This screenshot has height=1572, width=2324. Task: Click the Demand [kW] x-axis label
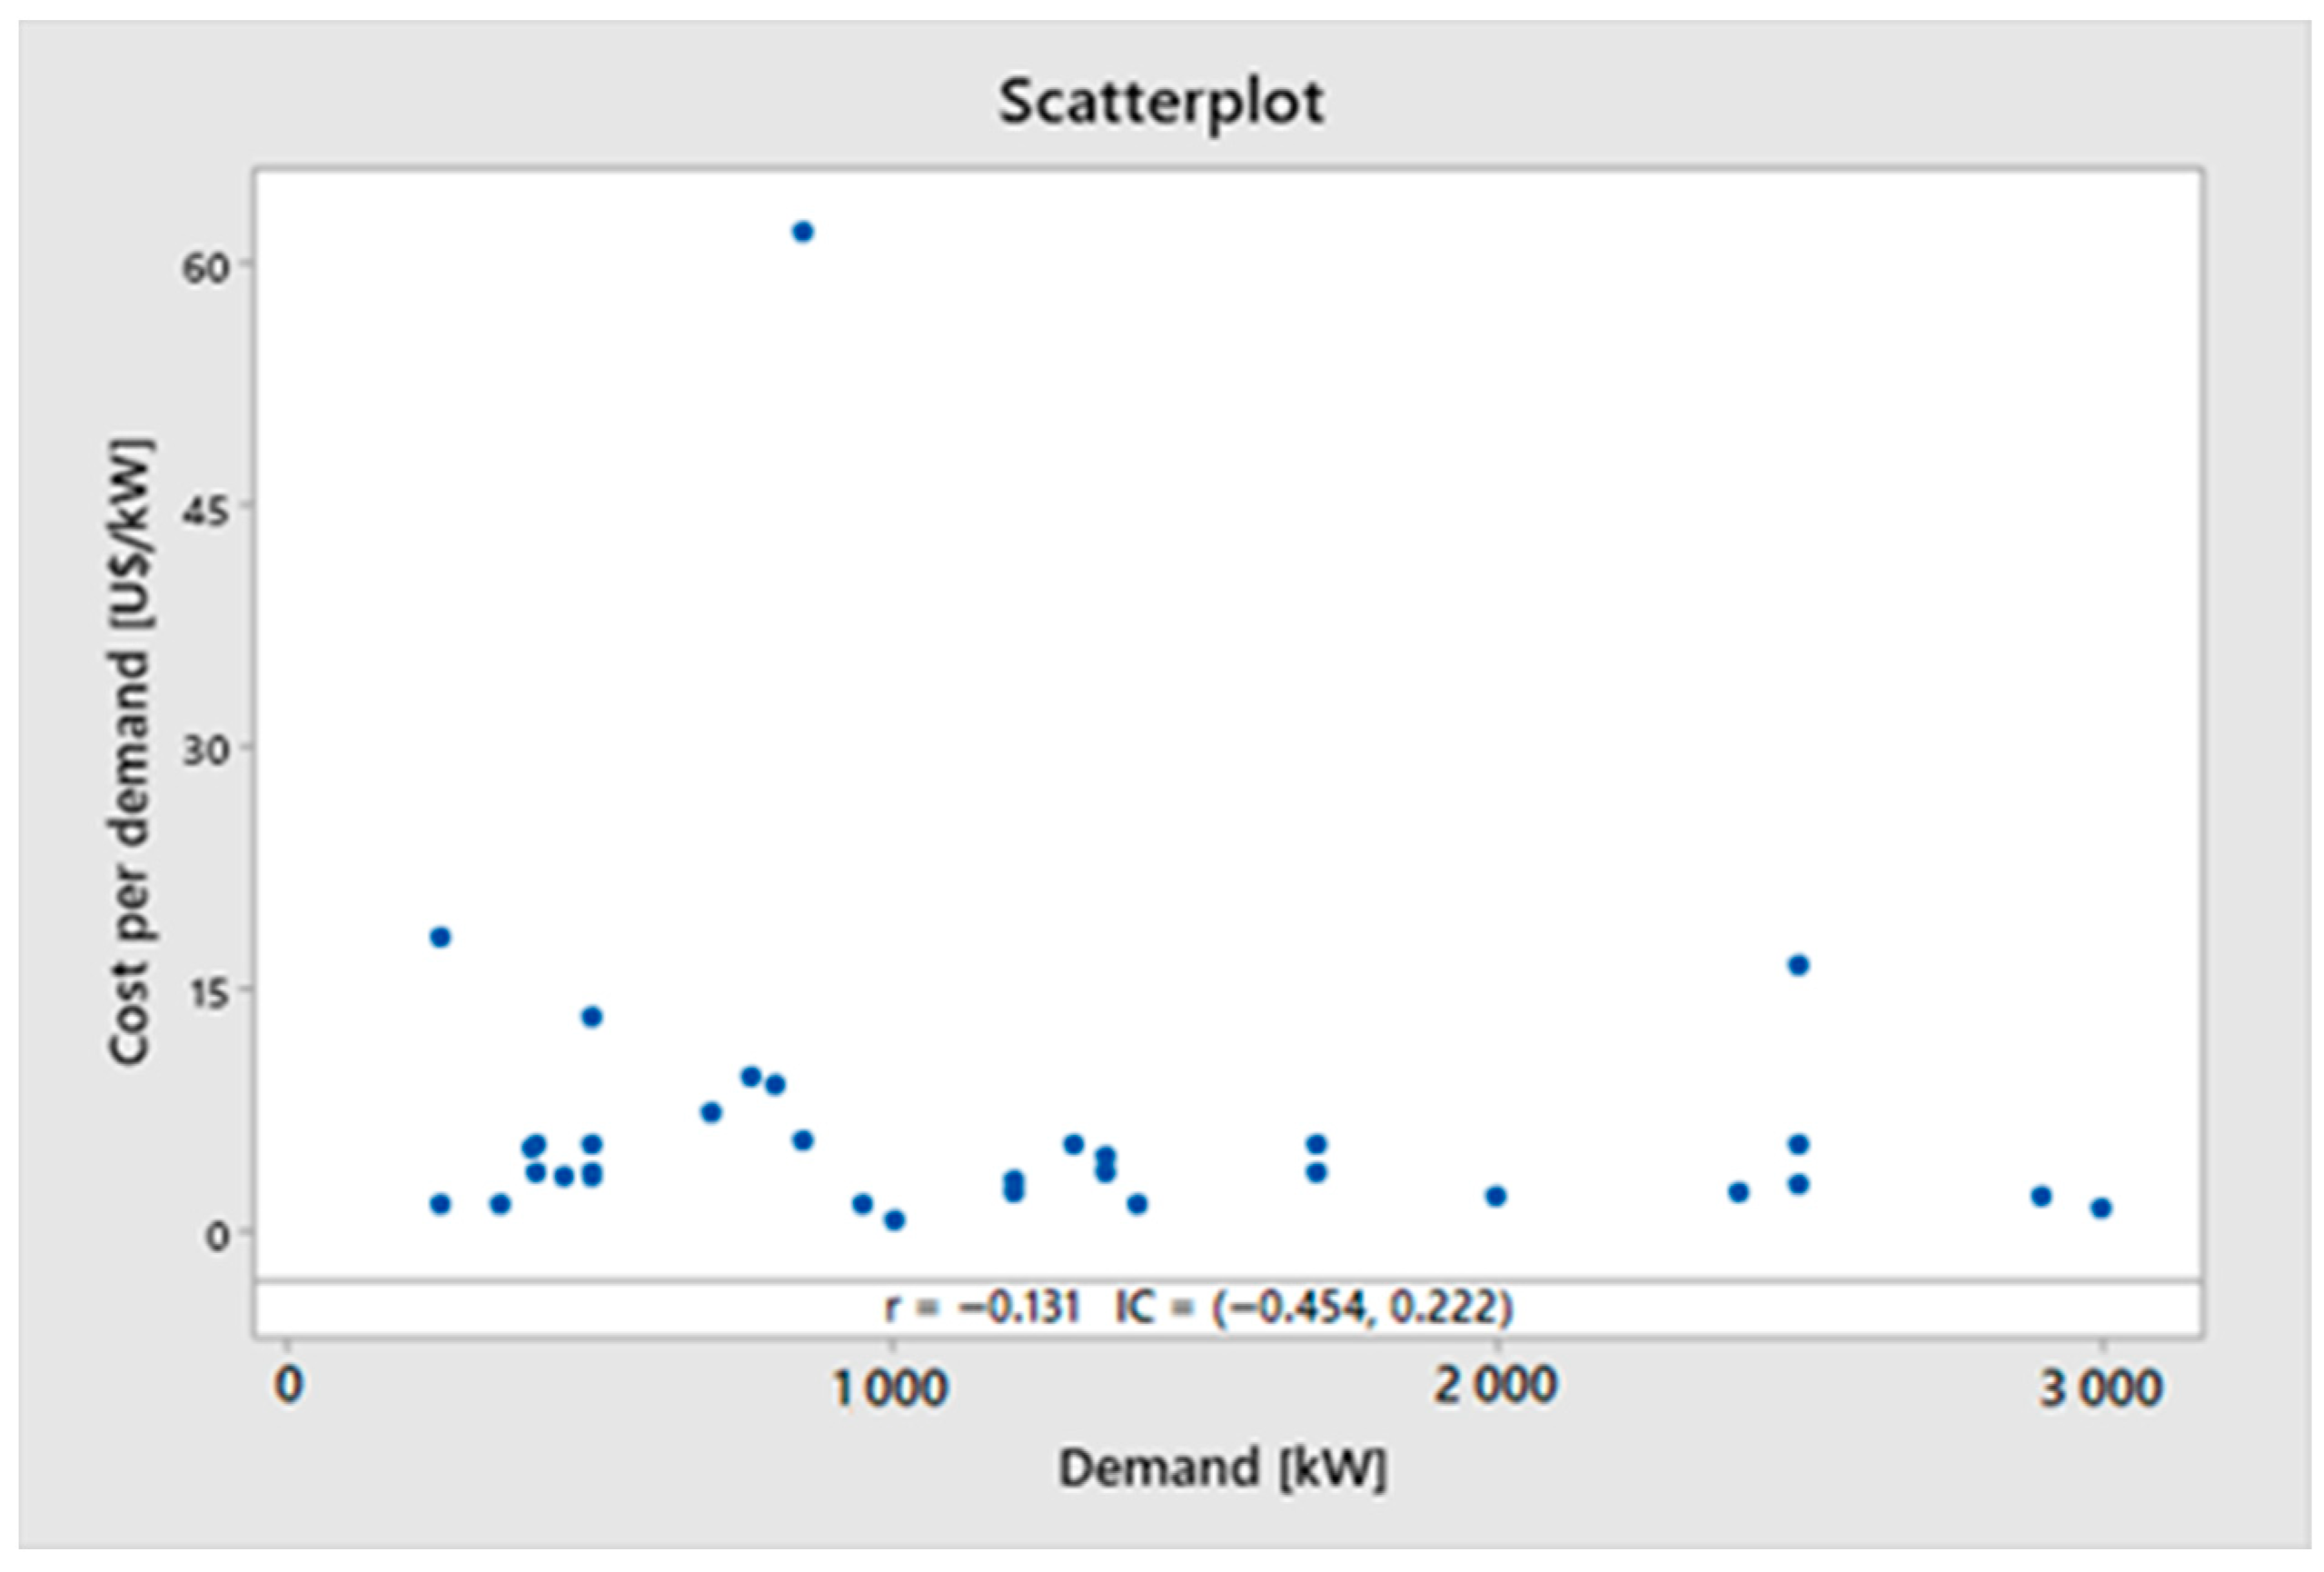[x=1221, y=1467]
